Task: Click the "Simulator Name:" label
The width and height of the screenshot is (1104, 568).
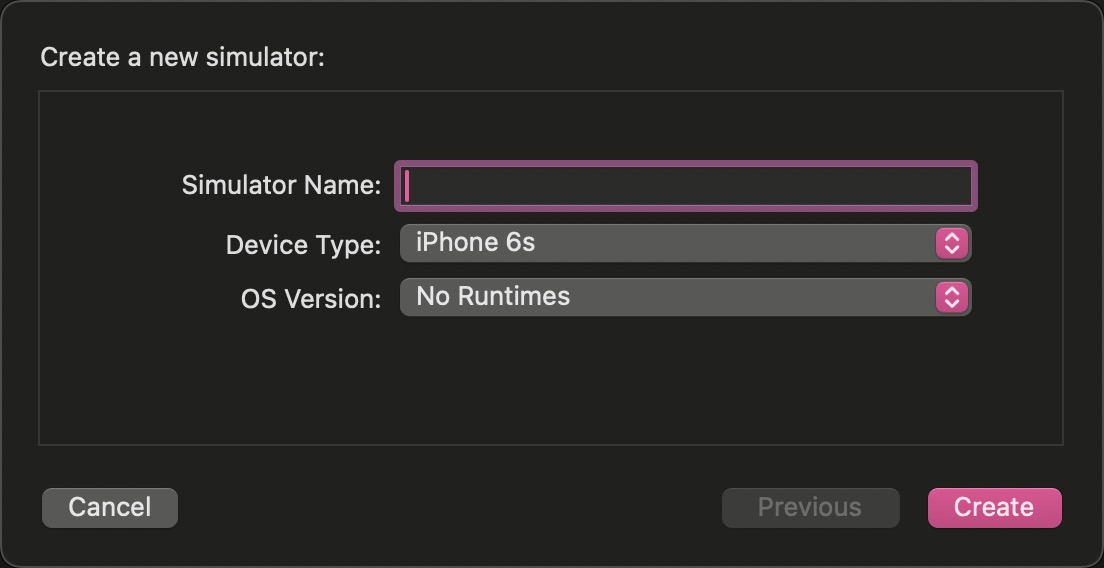Action: tap(281, 186)
